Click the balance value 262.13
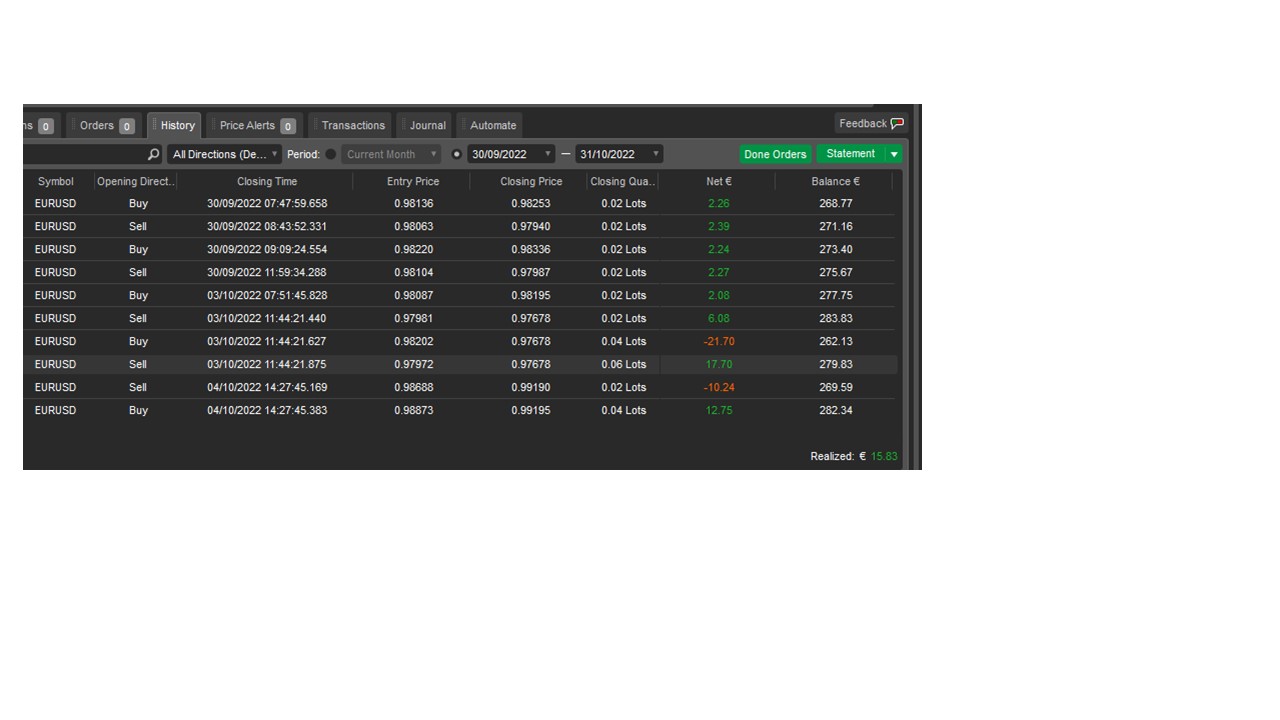The width and height of the screenshot is (1280, 720). [835, 342]
